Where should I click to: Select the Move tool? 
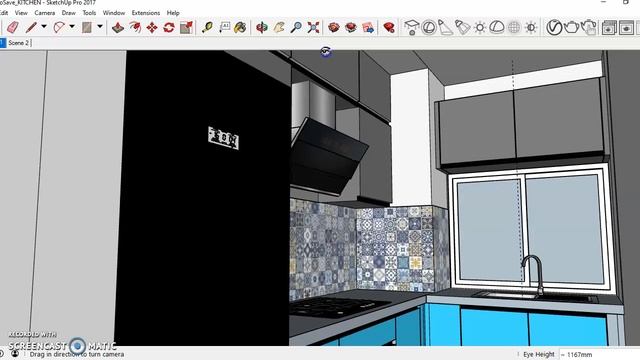[x=152, y=27]
